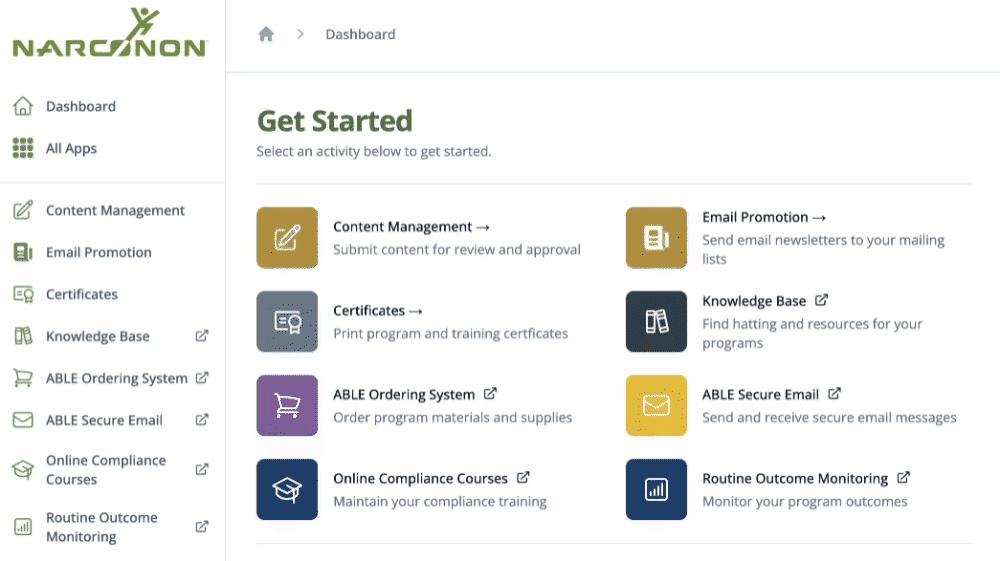Click 'Submit content for review and approval' description

point(457,250)
